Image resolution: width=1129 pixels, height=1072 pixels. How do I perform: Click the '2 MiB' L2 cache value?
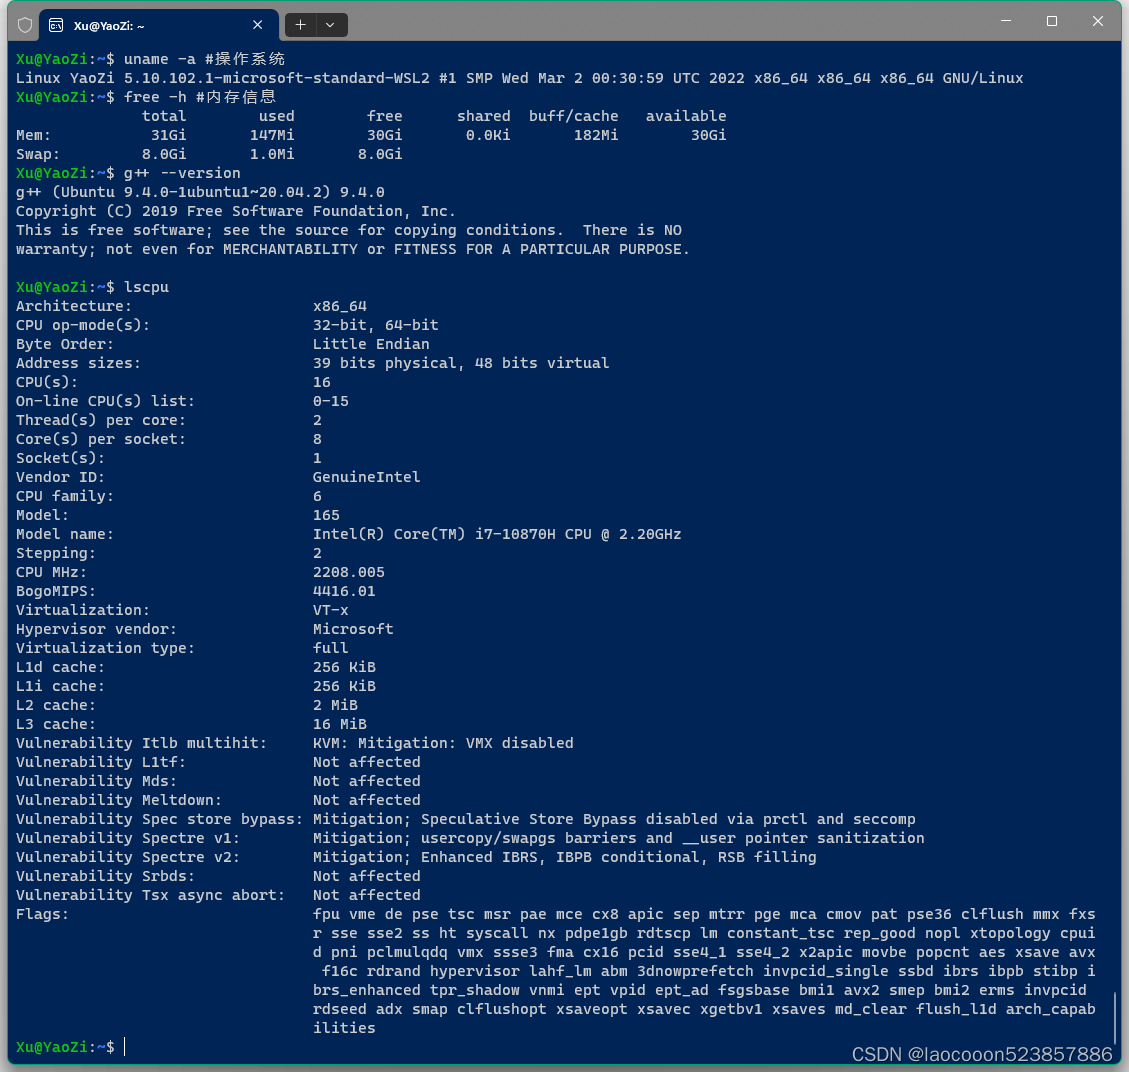[335, 706]
